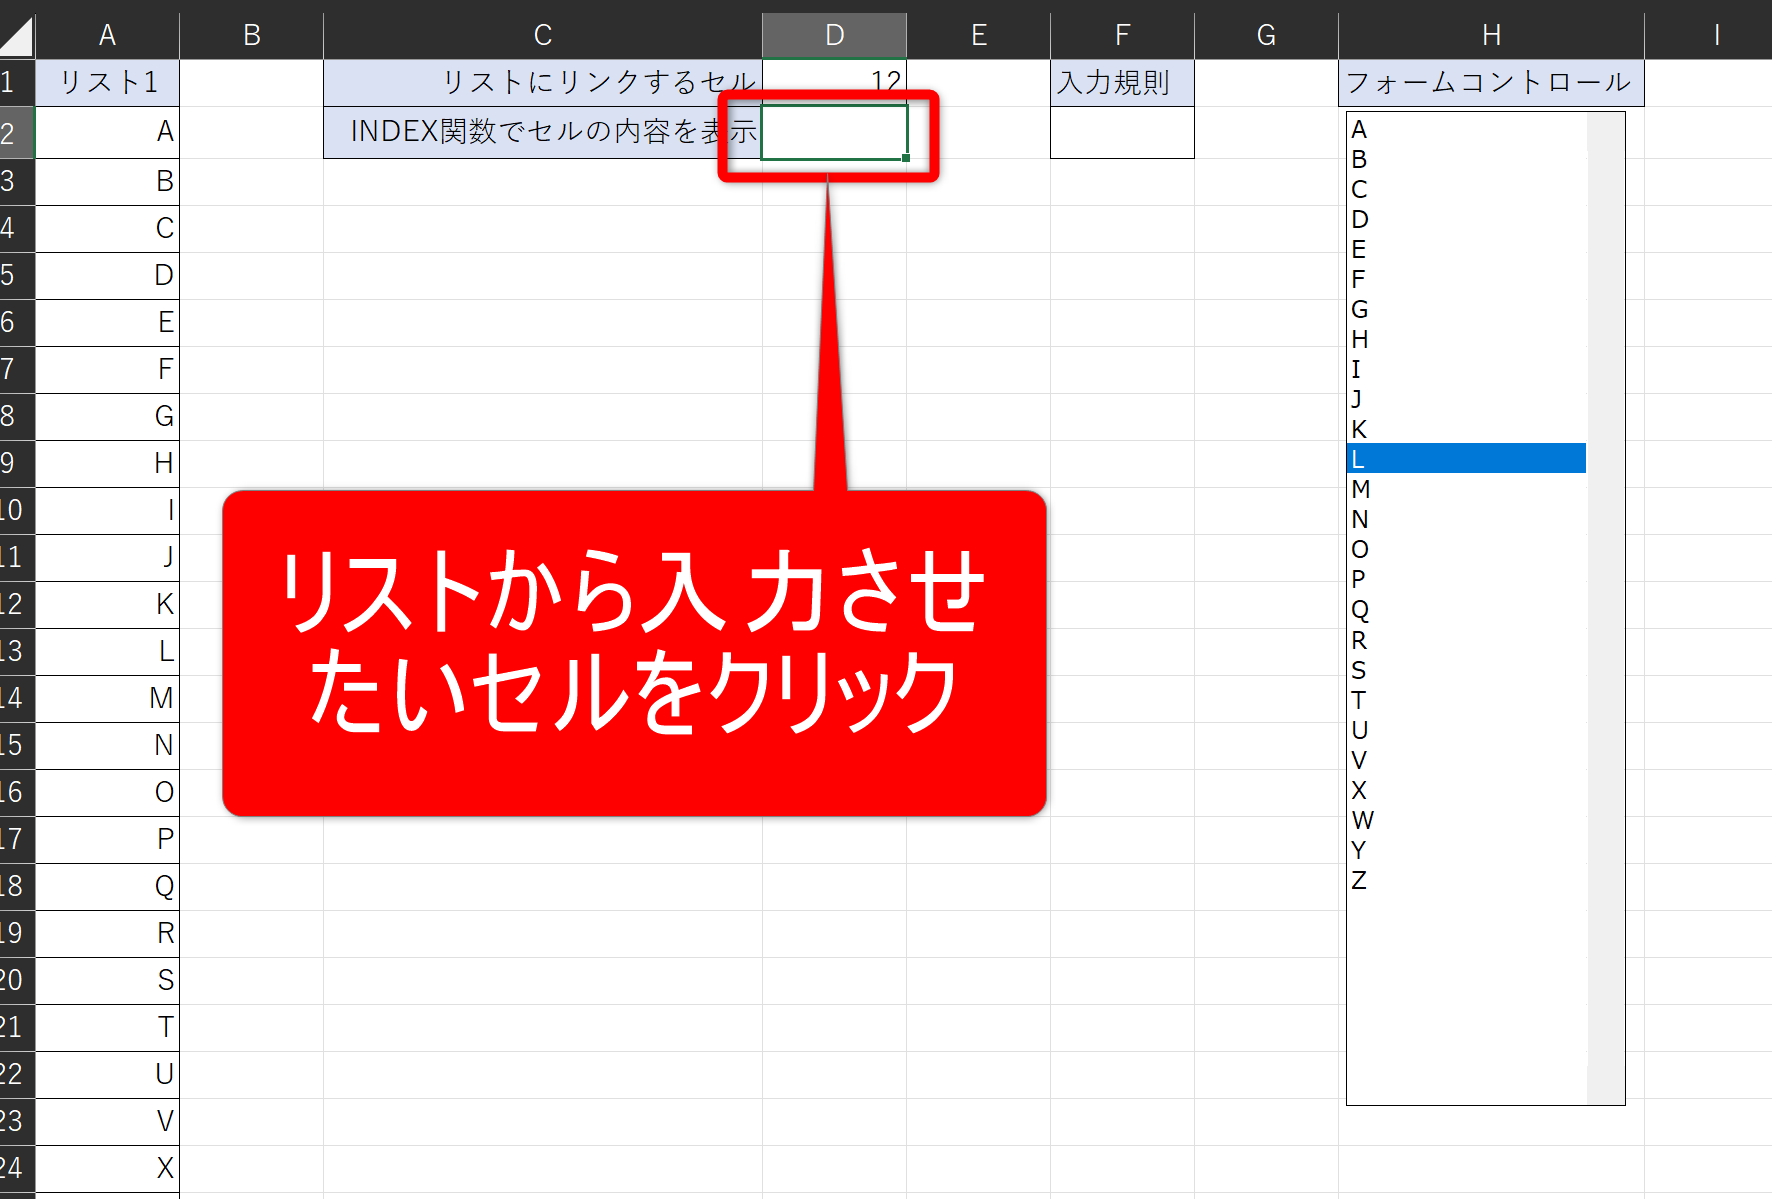Select the リスト1 header cell

pos(107,82)
